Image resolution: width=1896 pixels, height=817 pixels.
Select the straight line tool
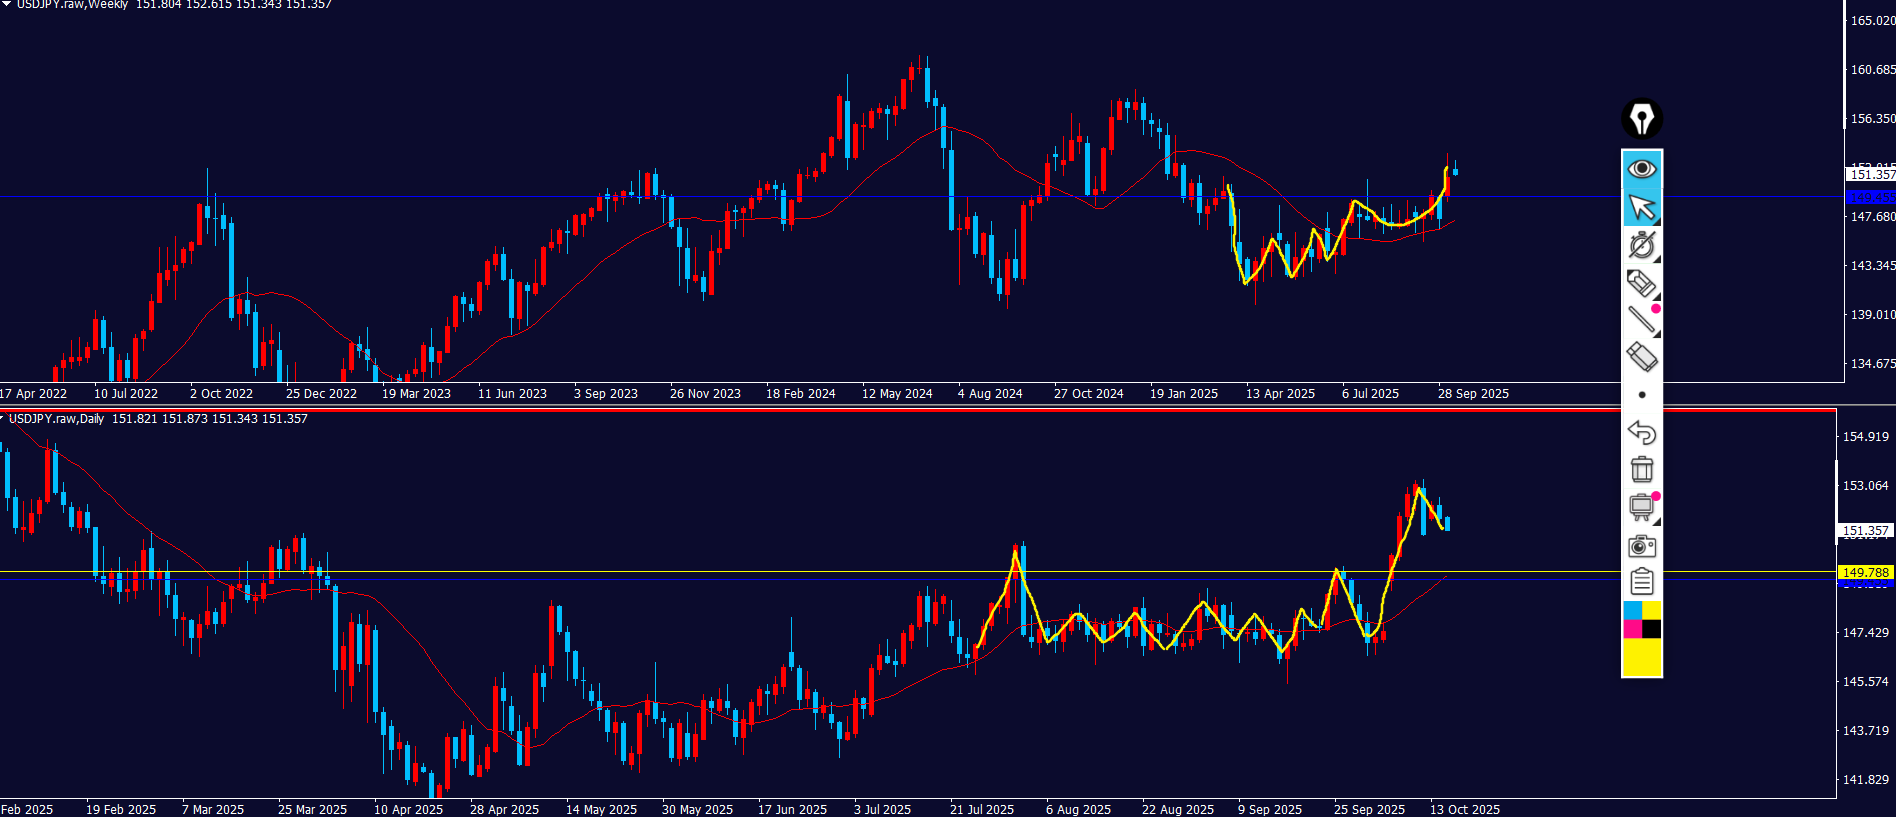1641,320
